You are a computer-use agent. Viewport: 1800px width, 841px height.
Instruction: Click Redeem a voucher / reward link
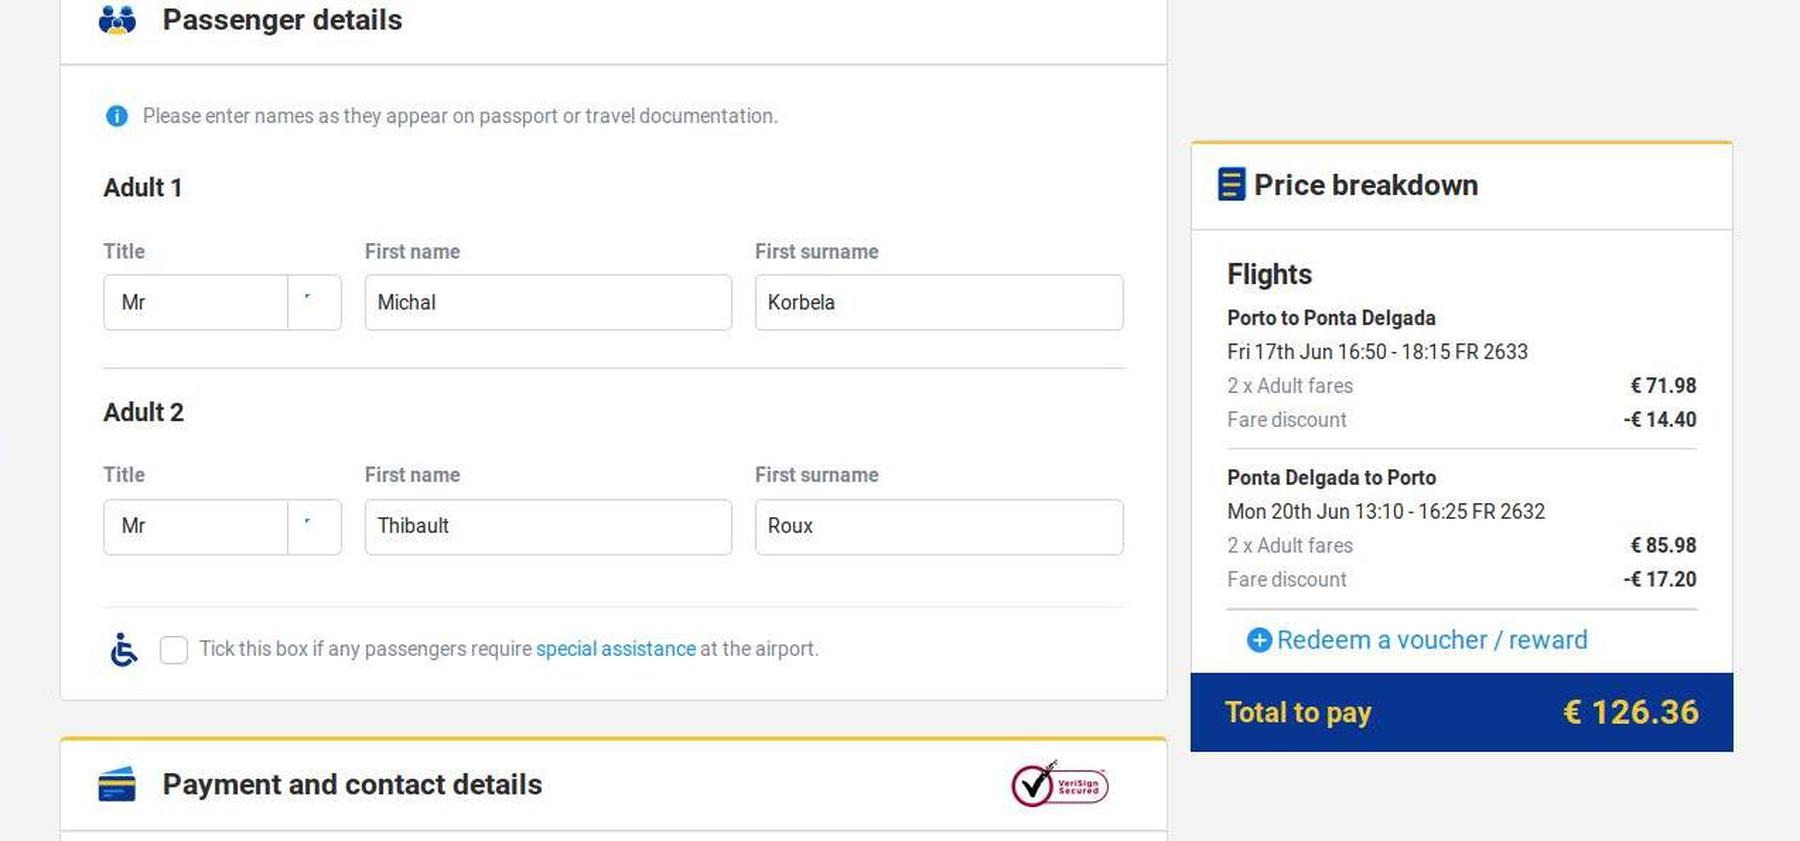[x=1431, y=640]
